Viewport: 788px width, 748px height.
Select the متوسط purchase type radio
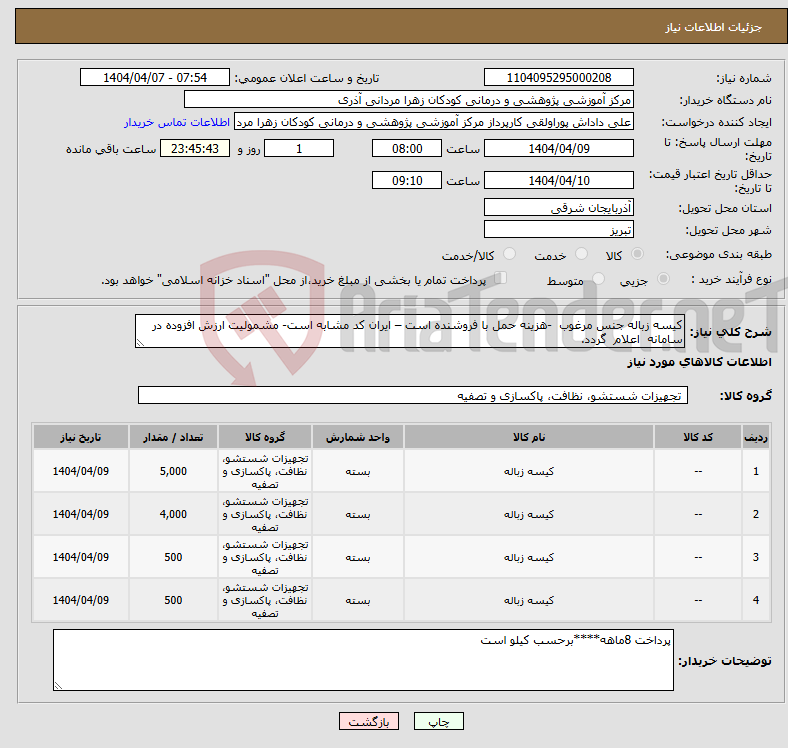pos(598,278)
